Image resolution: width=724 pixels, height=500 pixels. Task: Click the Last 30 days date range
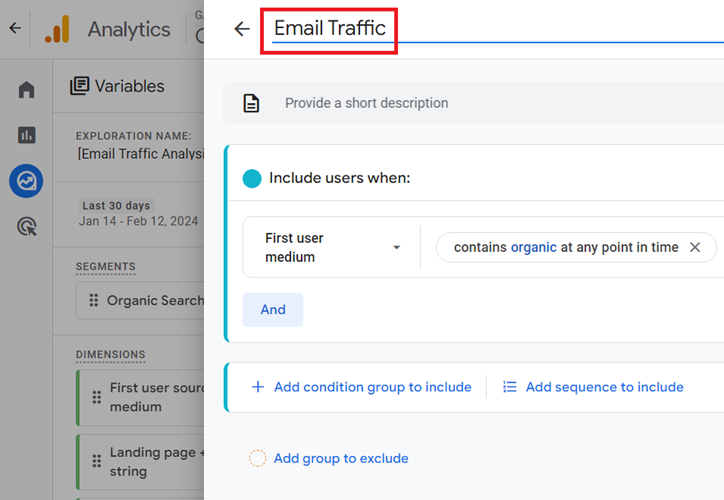(116, 205)
